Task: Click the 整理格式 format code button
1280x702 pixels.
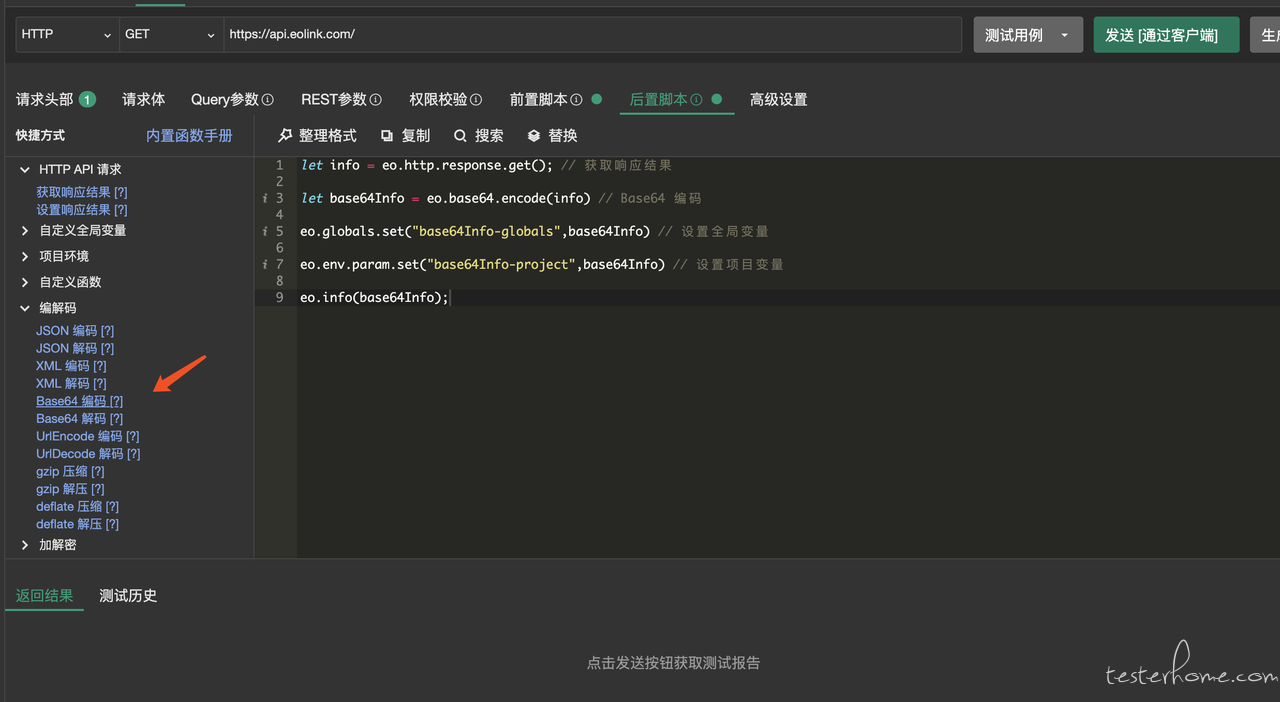Action: (x=317, y=135)
